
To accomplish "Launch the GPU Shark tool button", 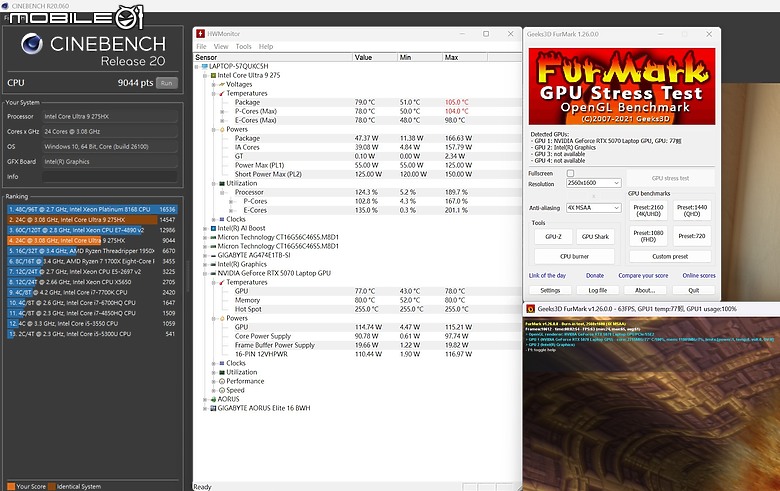I will 595,237.
